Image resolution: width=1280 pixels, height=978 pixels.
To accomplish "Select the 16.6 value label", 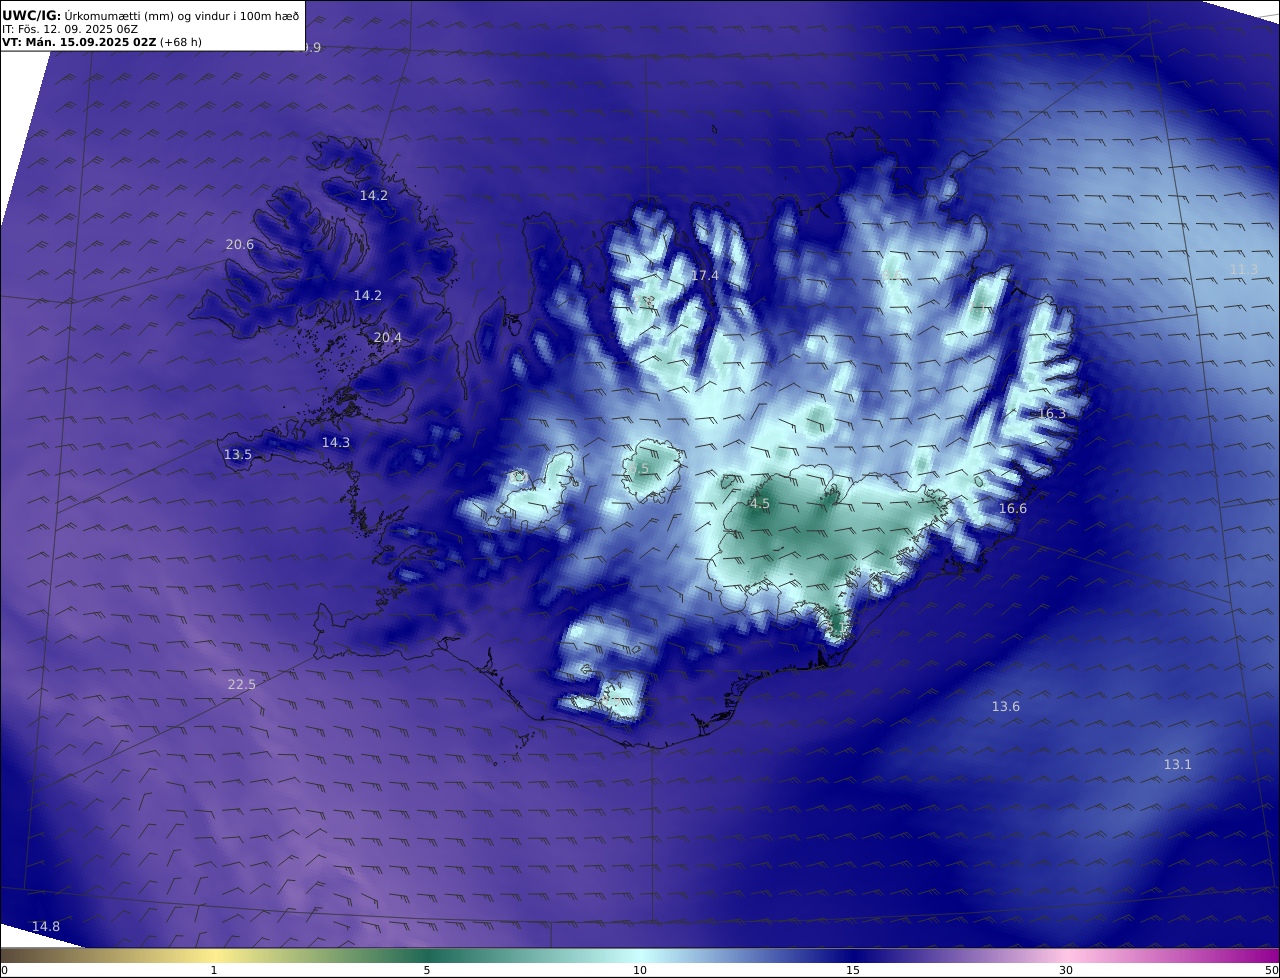I will click(1013, 509).
